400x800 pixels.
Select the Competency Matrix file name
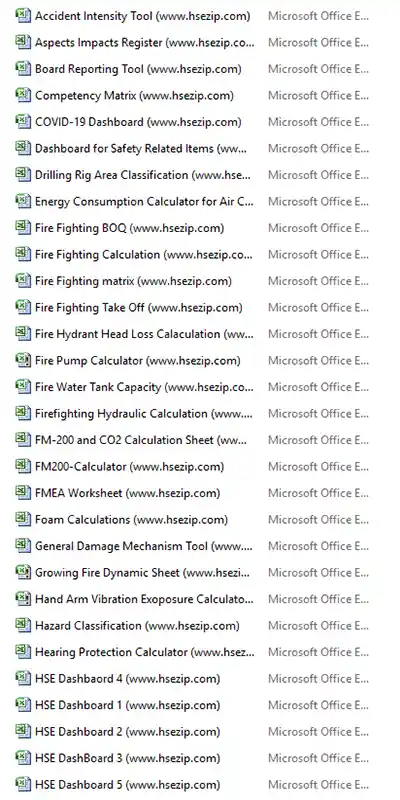click(134, 95)
